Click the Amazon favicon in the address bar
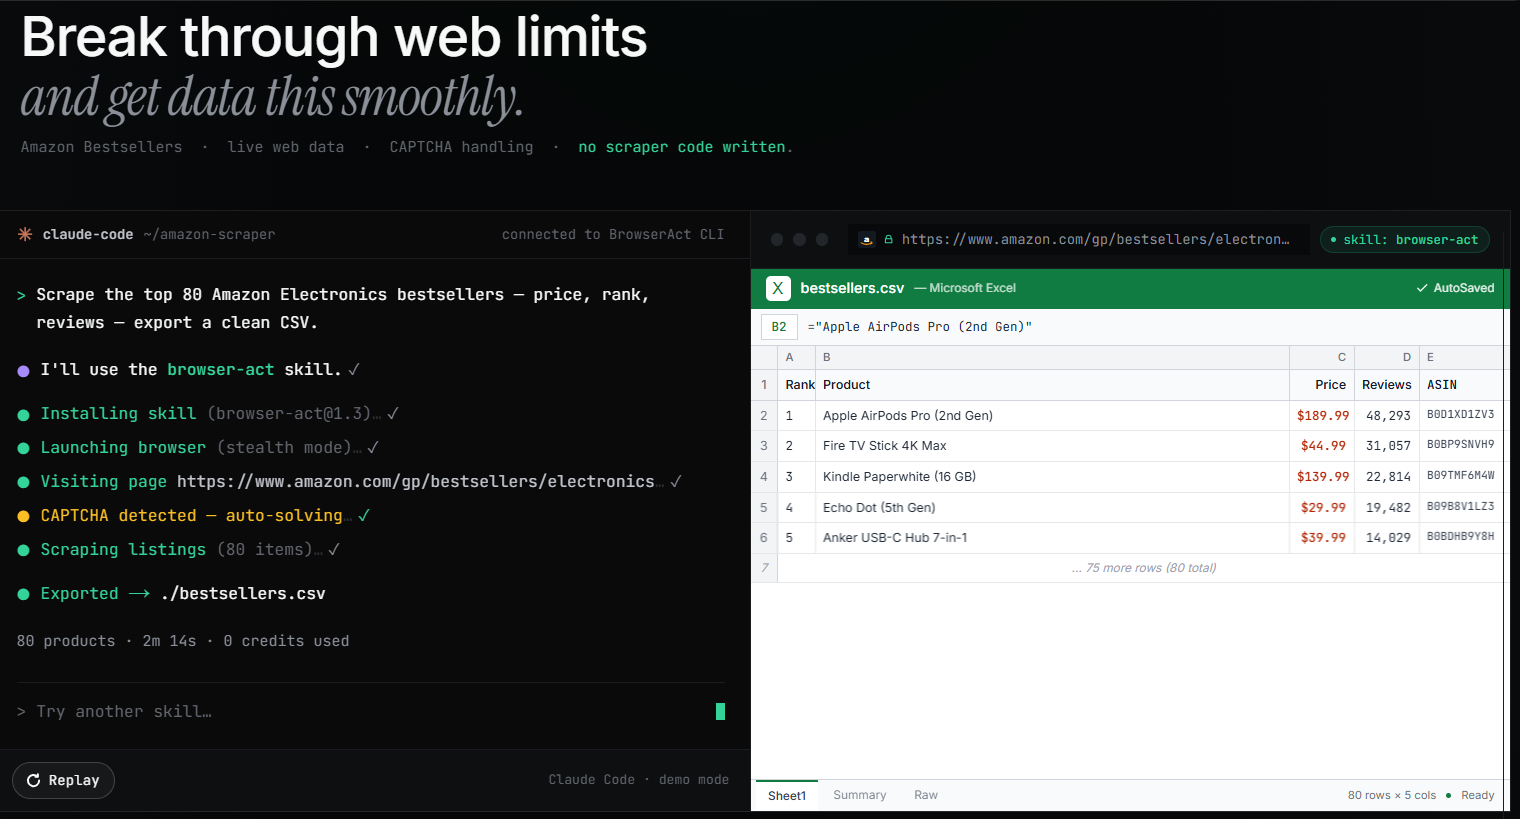1520x819 pixels. tap(867, 240)
